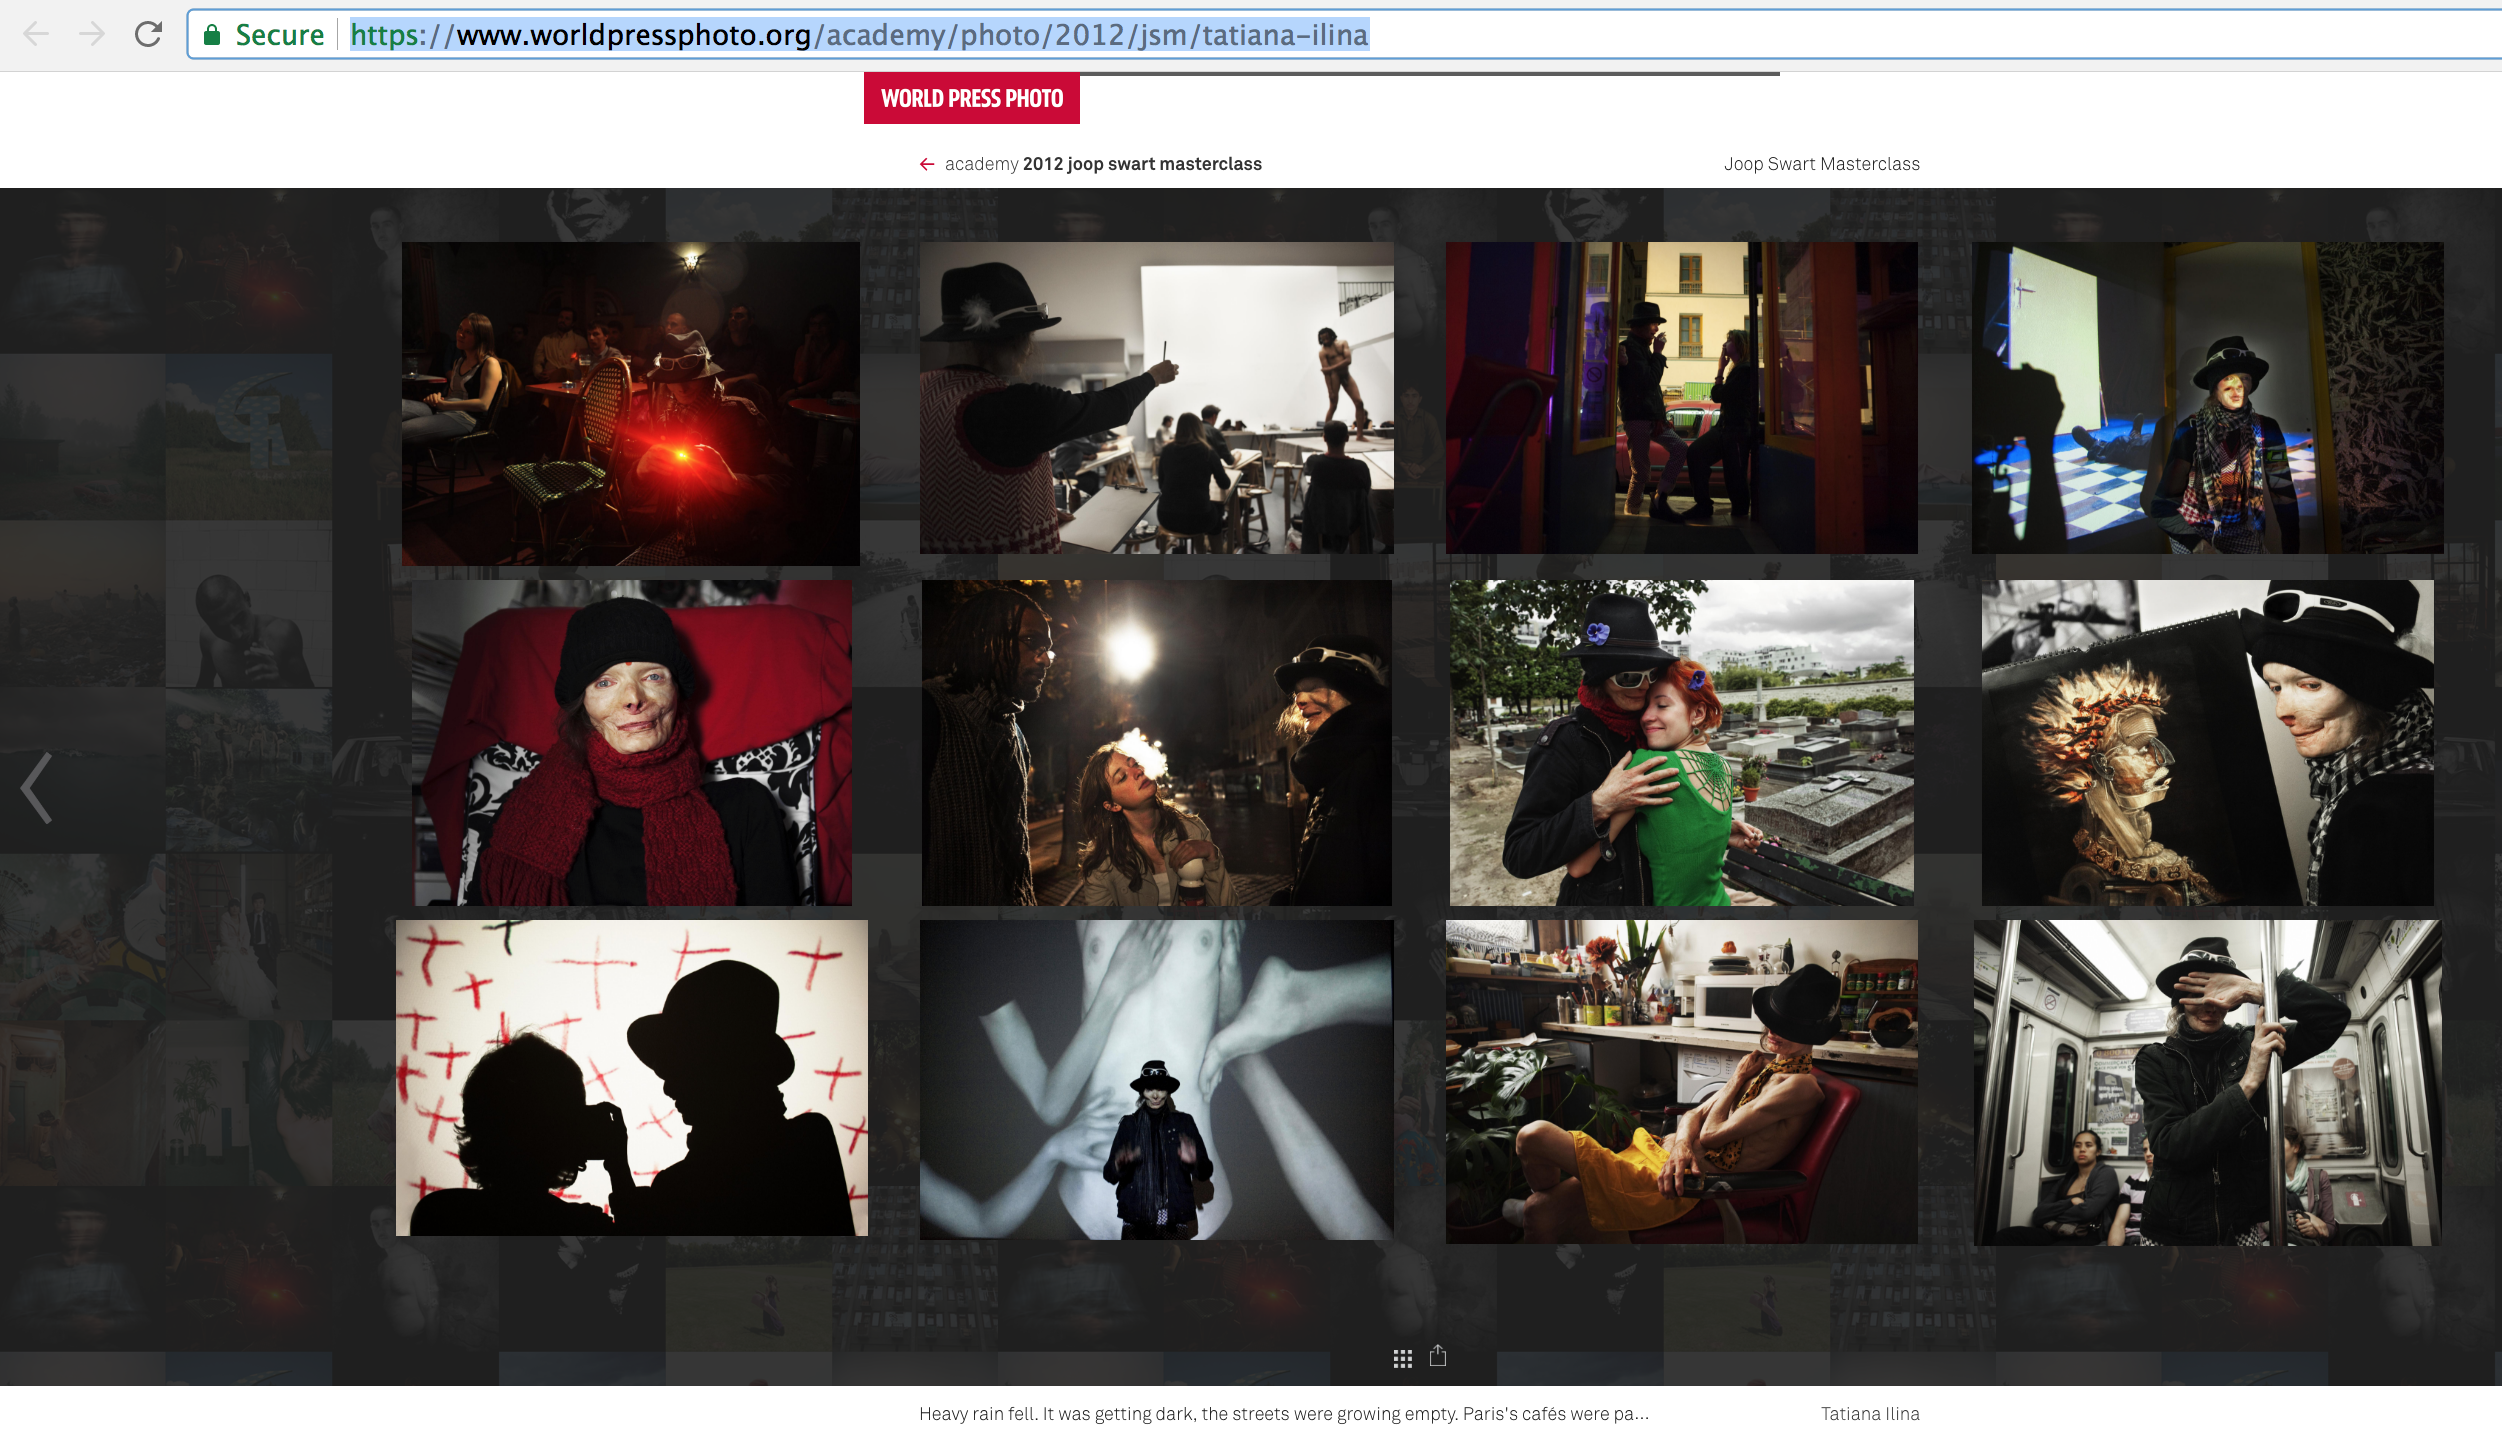
Task: Open the Arcimboldo painting portrait photo
Action: pos(2208,743)
